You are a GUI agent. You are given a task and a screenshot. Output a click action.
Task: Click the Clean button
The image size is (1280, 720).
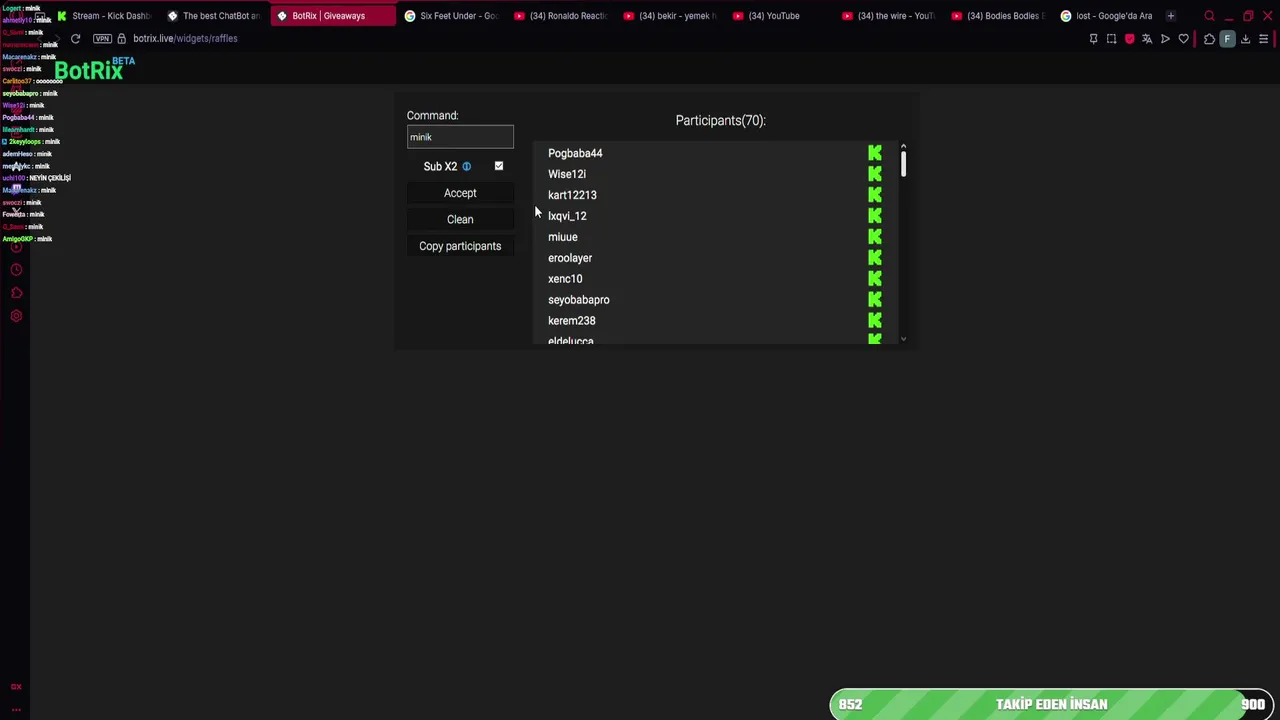460,219
